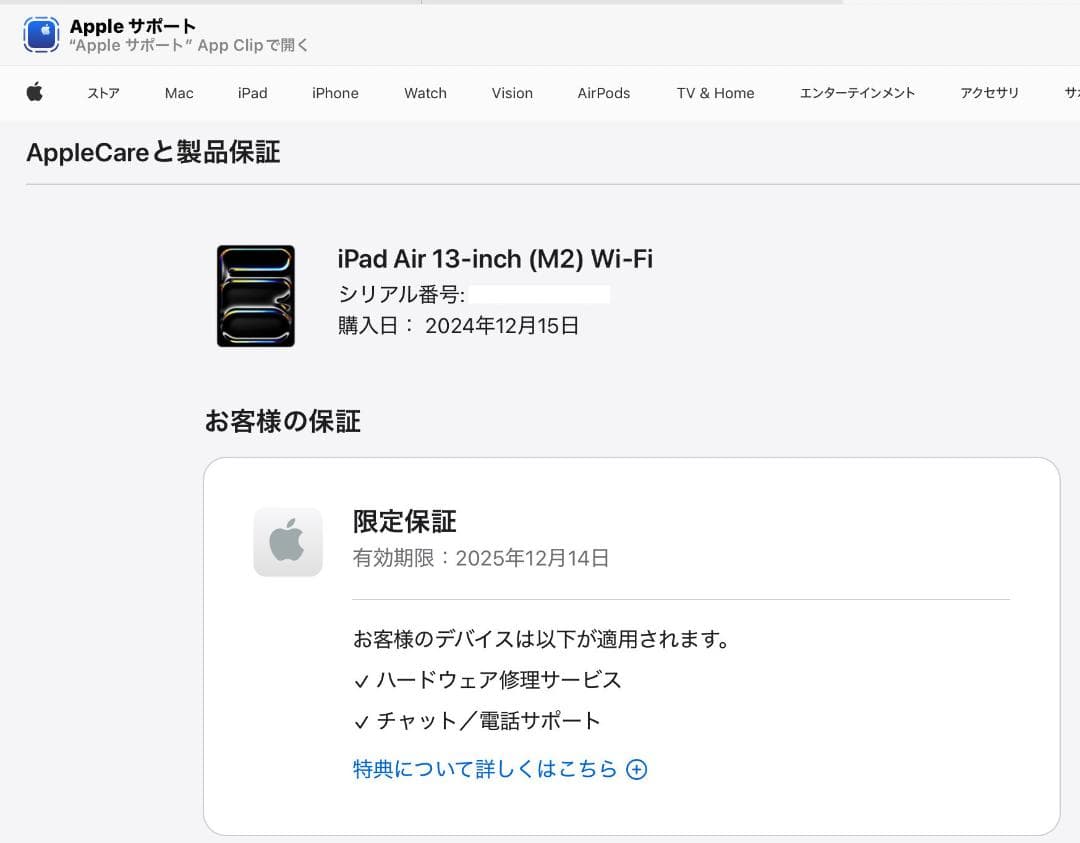This screenshot has height=843, width=1080.
Task: Click the AppleCareと製品保証 page heading
Action: click(152, 152)
